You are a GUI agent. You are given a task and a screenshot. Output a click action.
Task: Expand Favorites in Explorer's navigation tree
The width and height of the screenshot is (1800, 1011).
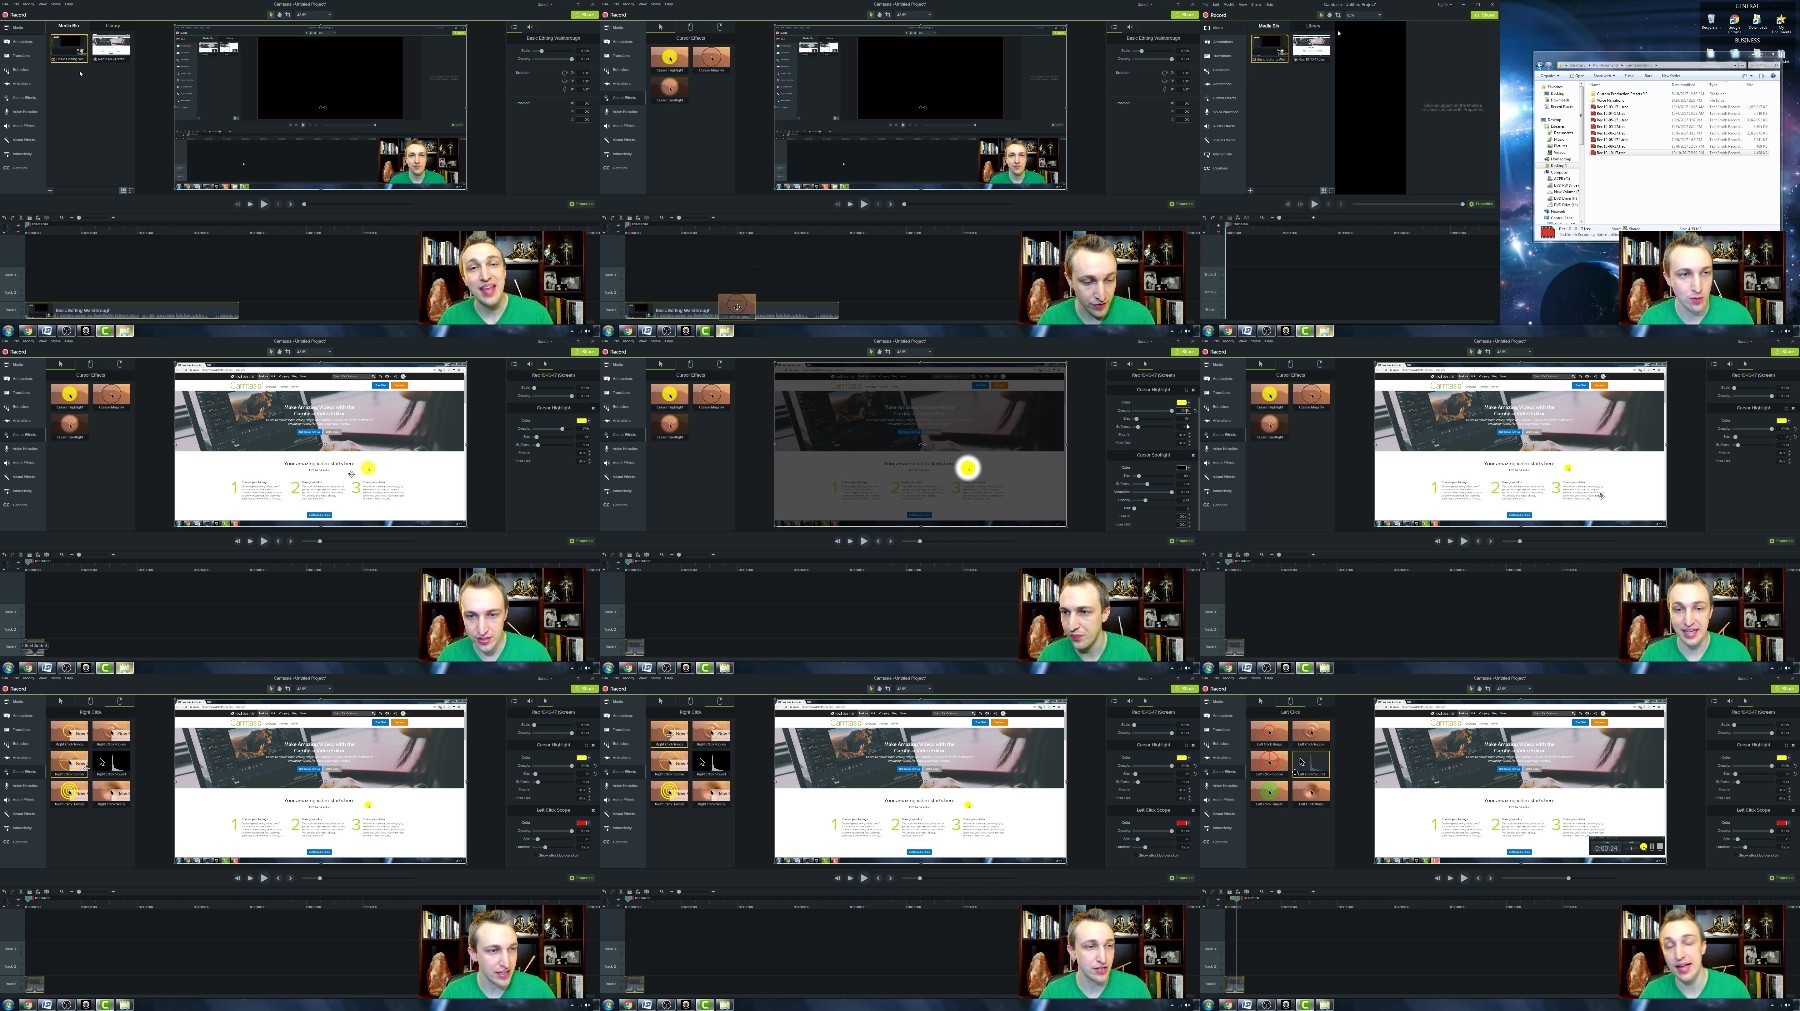pos(1553,86)
